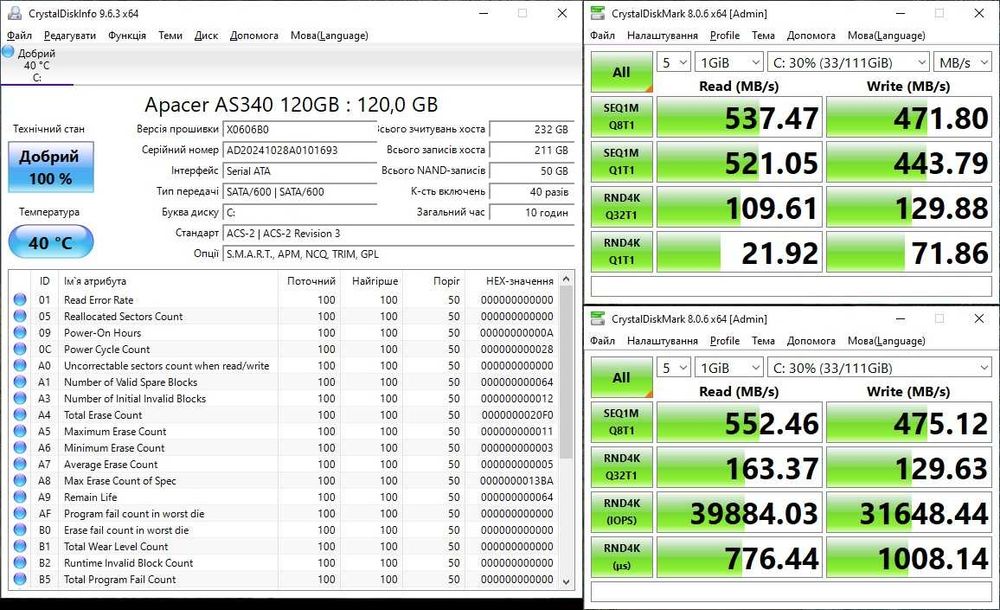Image resolution: width=1000 pixels, height=610 pixels.
Task: Click firmware version field X0606B0
Action: click(x=300, y=129)
